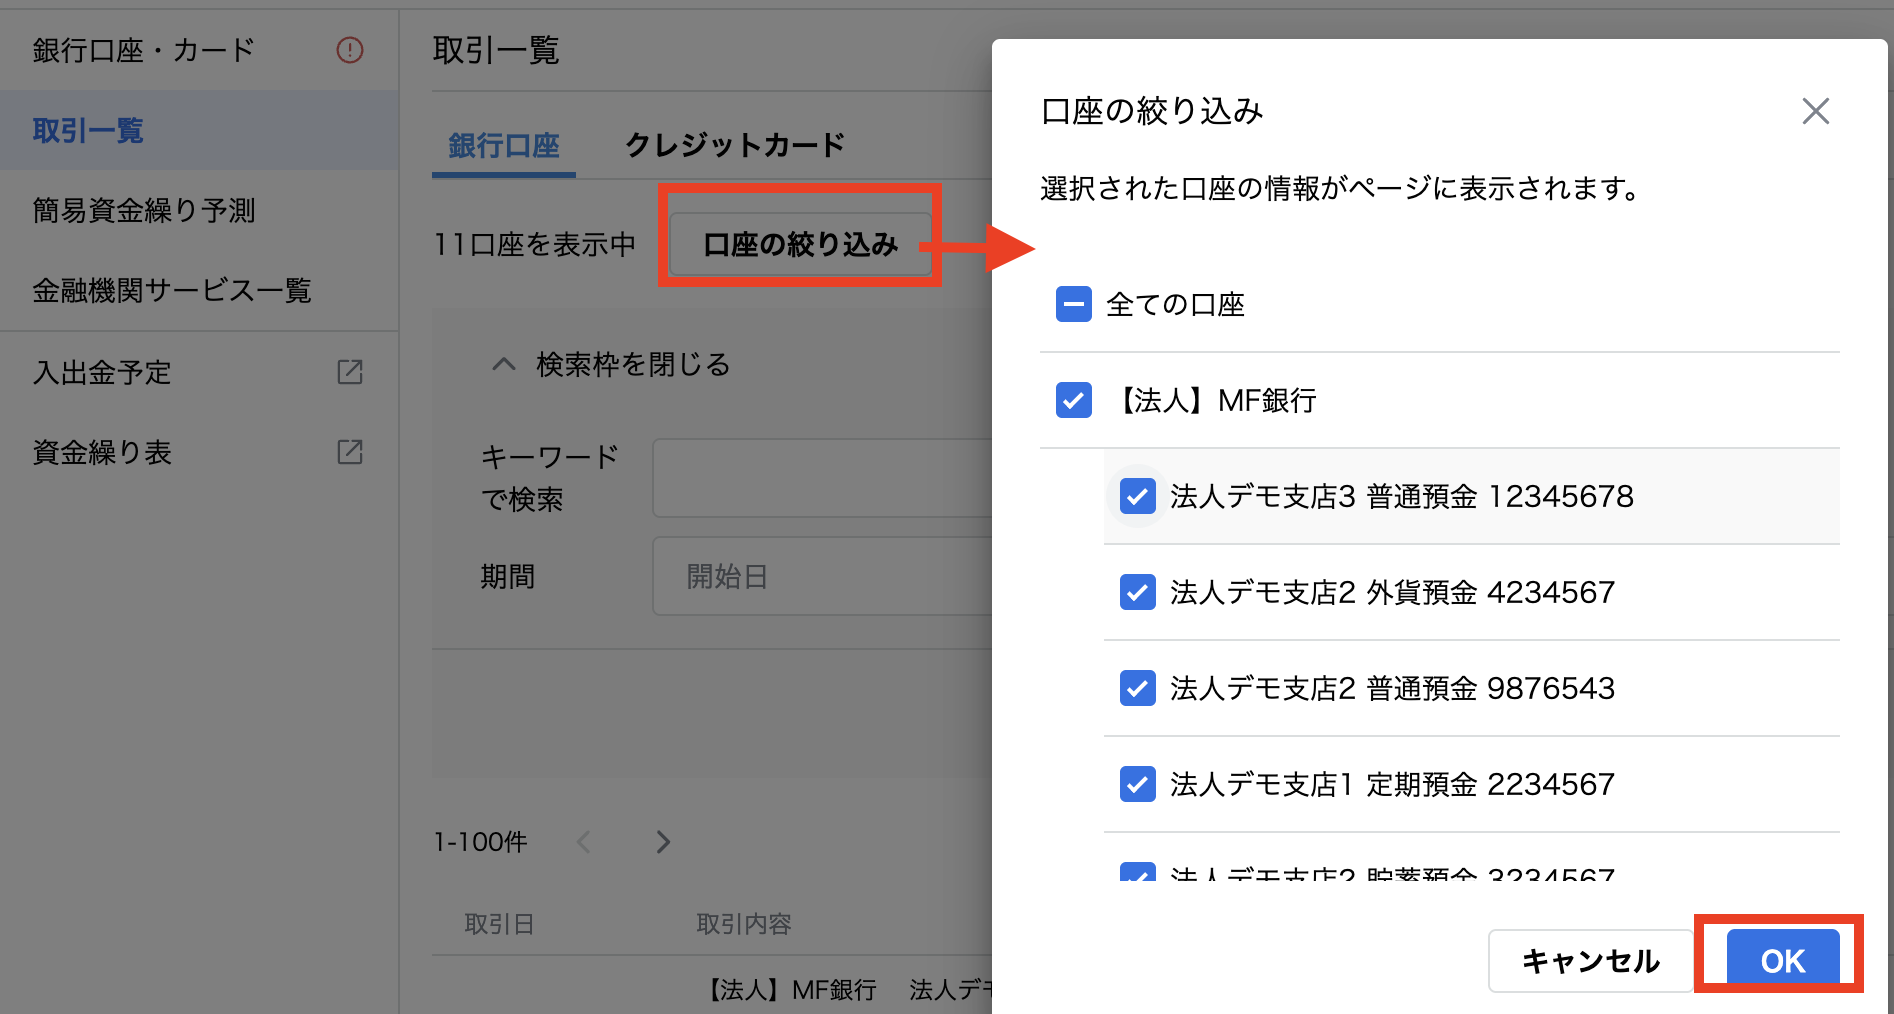The height and width of the screenshot is (1014, 1894).
Task: Click the 口座の絞り込み filter button
Action: (800, 244)
